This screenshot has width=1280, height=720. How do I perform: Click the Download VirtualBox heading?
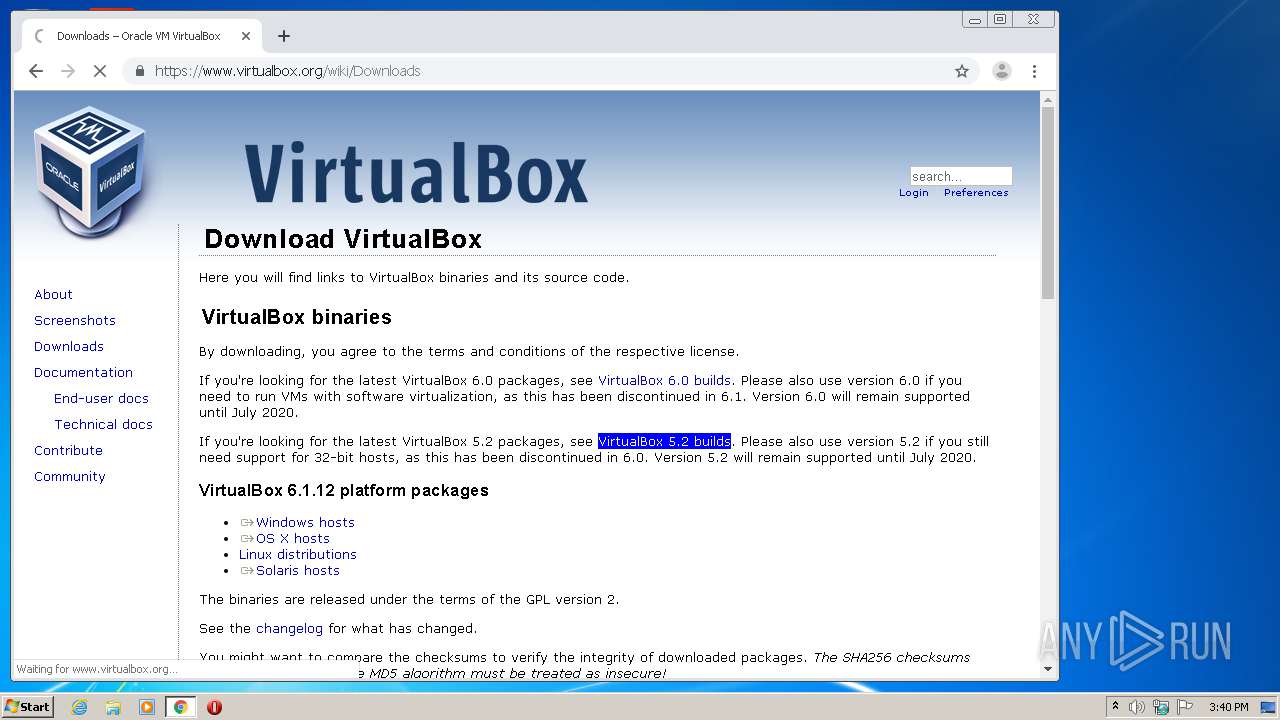(343, 239)
